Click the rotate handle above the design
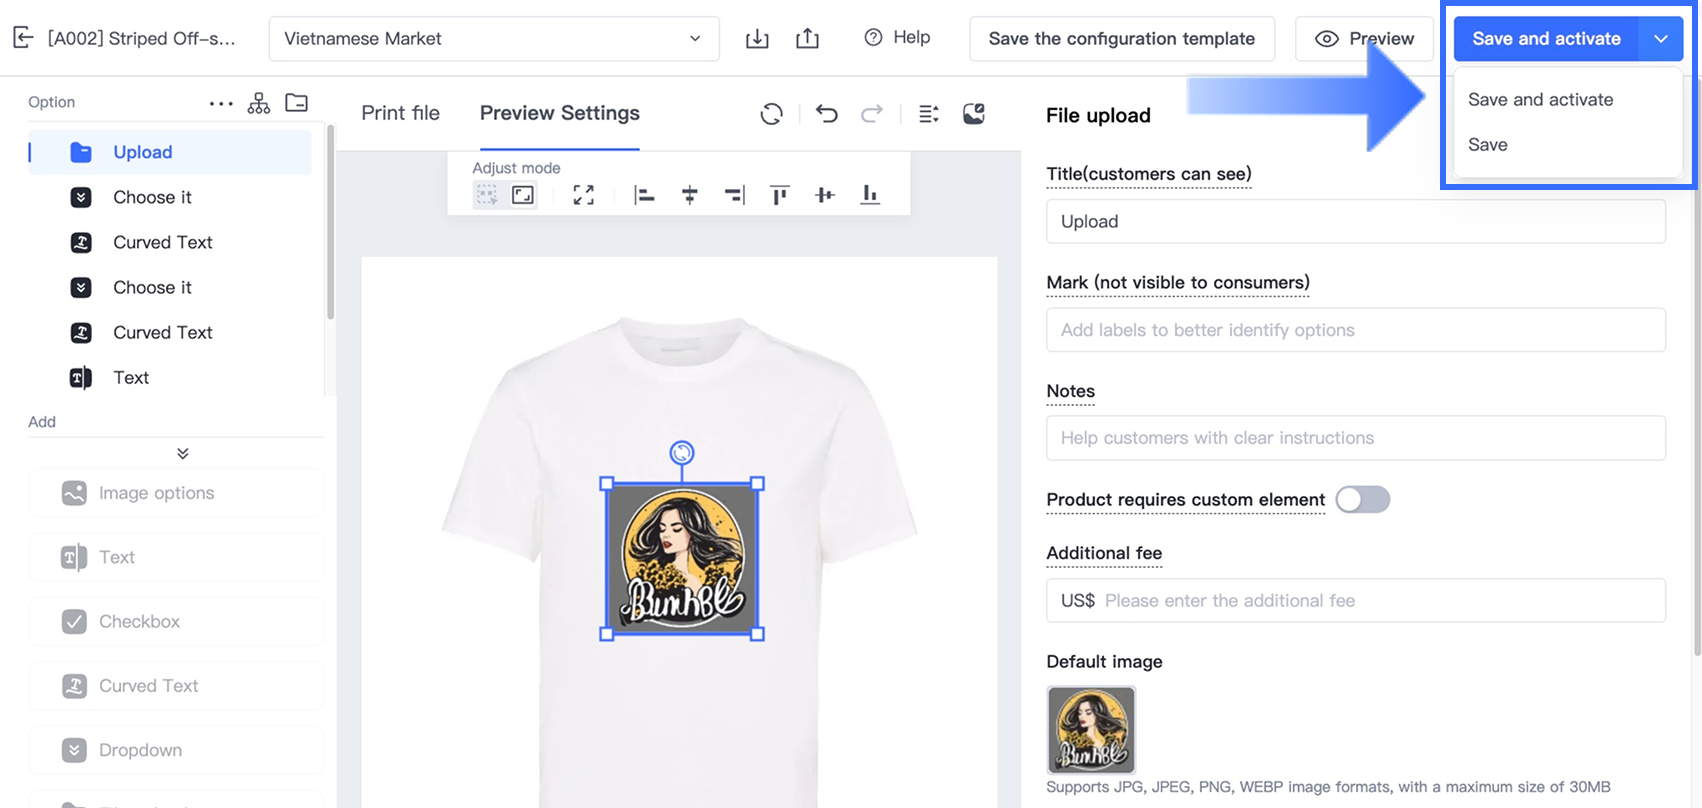 point(682,453)
